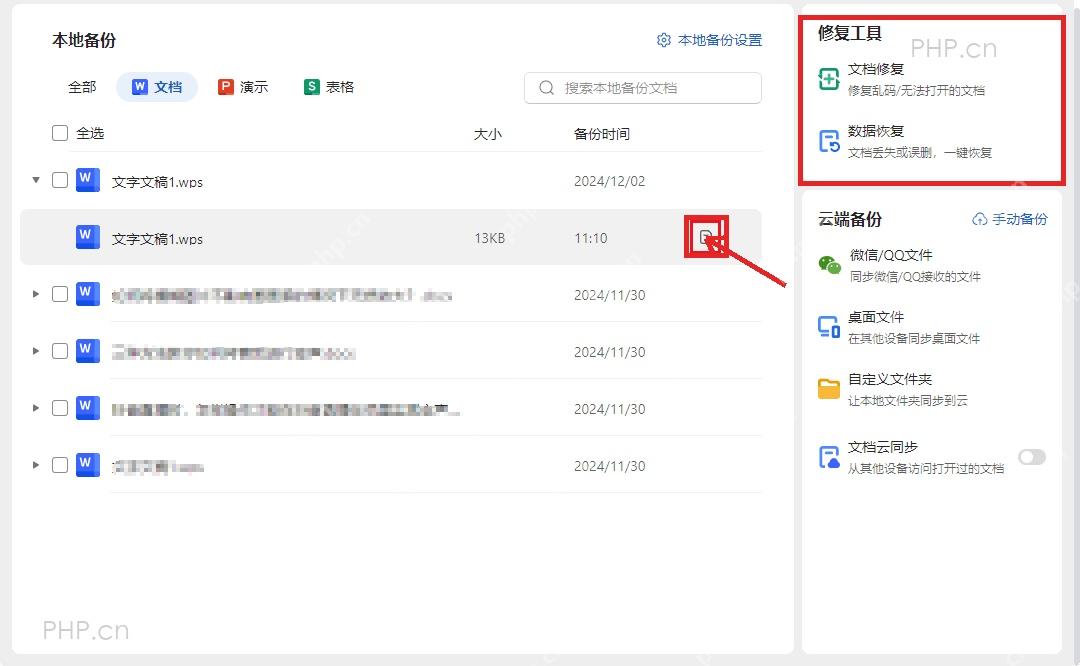This screenshot has height=666, width=1080.
Task: Enable the 文档云同步 toggle switch
Action: (1032, 457)
